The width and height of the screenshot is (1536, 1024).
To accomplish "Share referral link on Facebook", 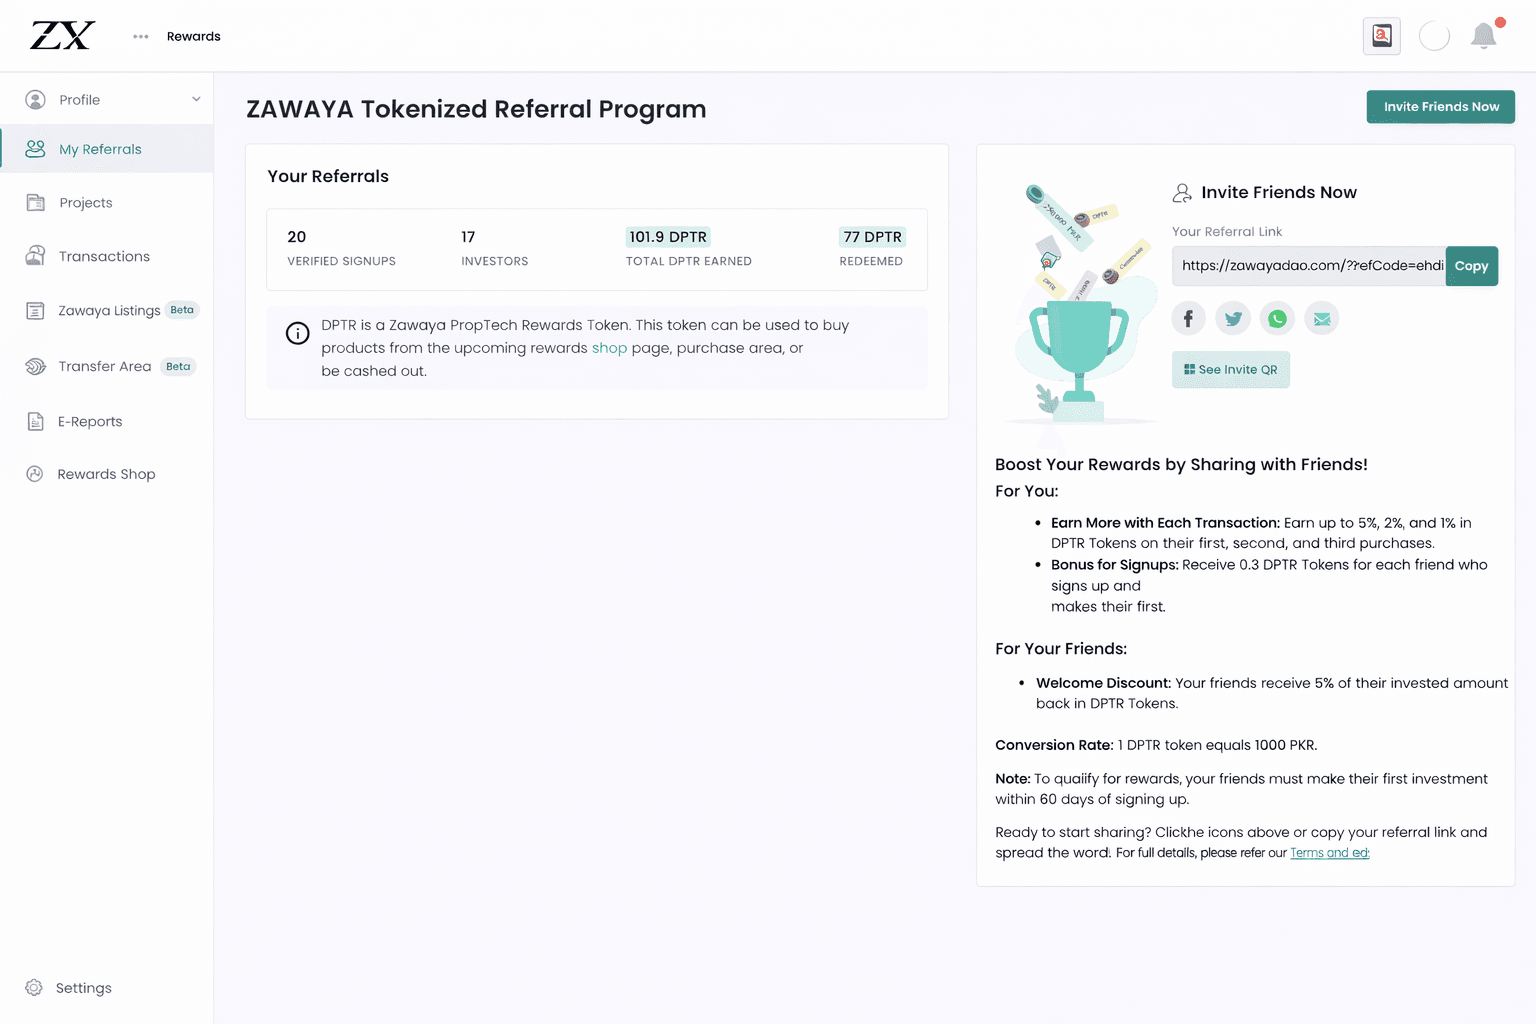I will click(x=1188, y=319).
